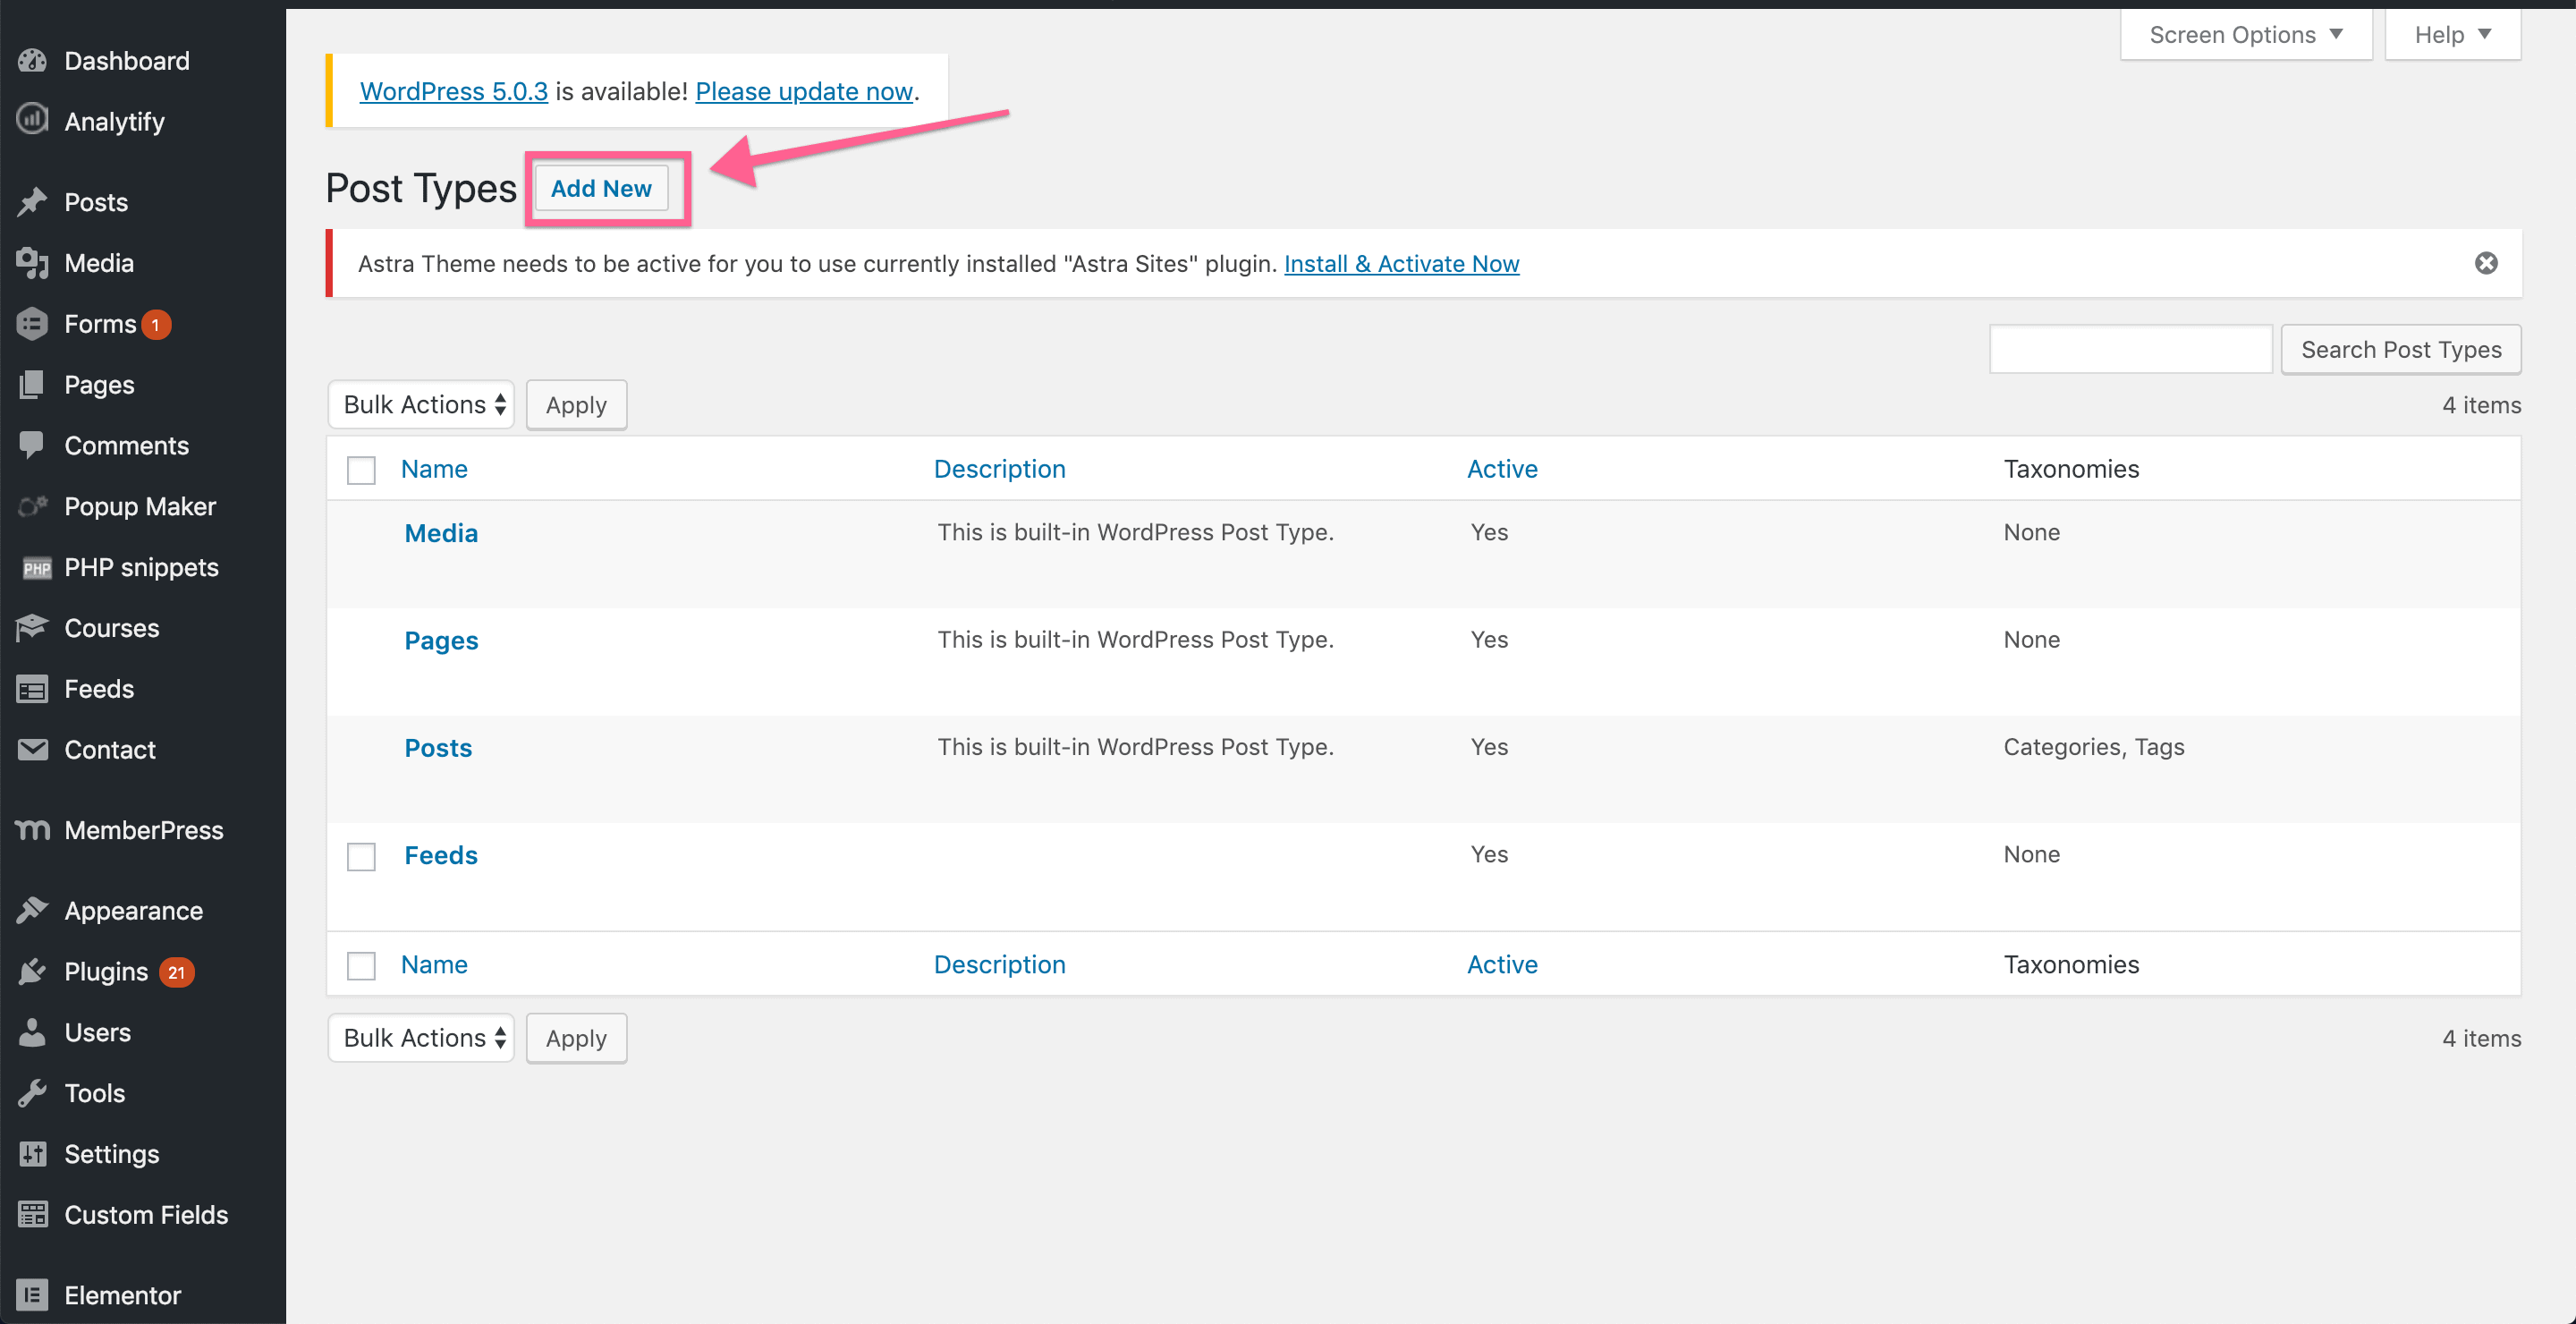This screenshot has height=1324, width=2576.
Task: Click Install & Activate Now link
Action: coord(1401,263)
